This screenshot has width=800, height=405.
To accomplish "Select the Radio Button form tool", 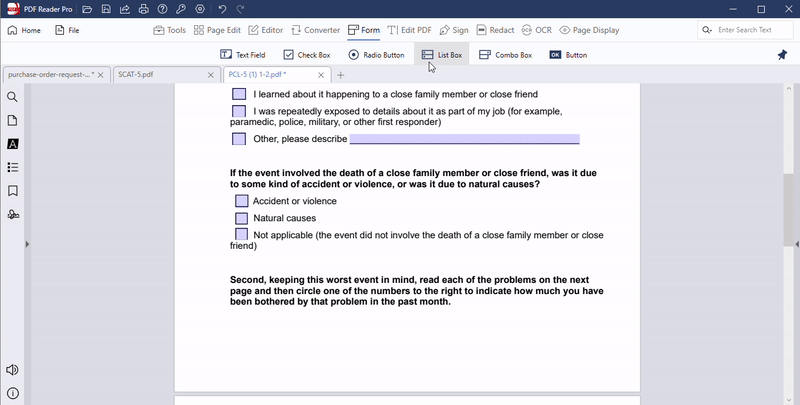I will click(377, 55).
